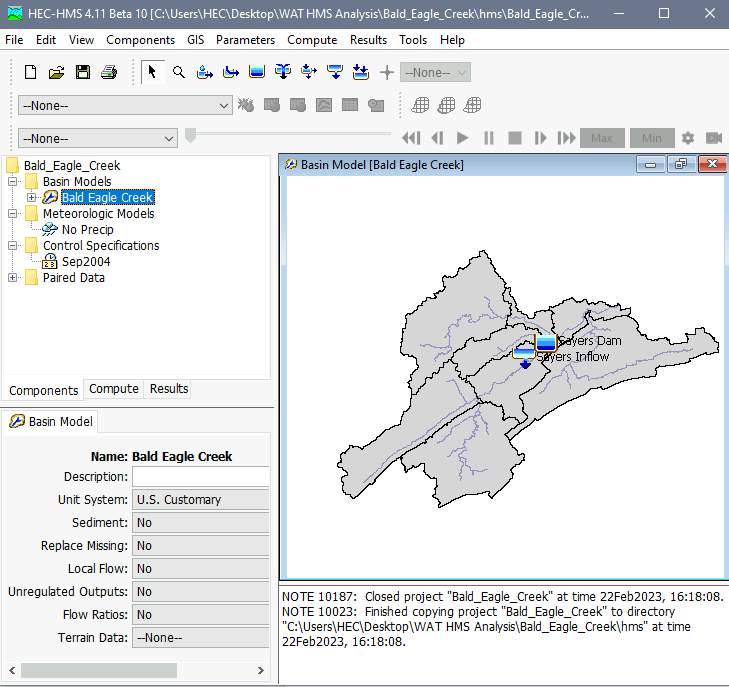Open the Components menu
The image size is (729, 687).
pyautogui.click(x=140, y=40)
